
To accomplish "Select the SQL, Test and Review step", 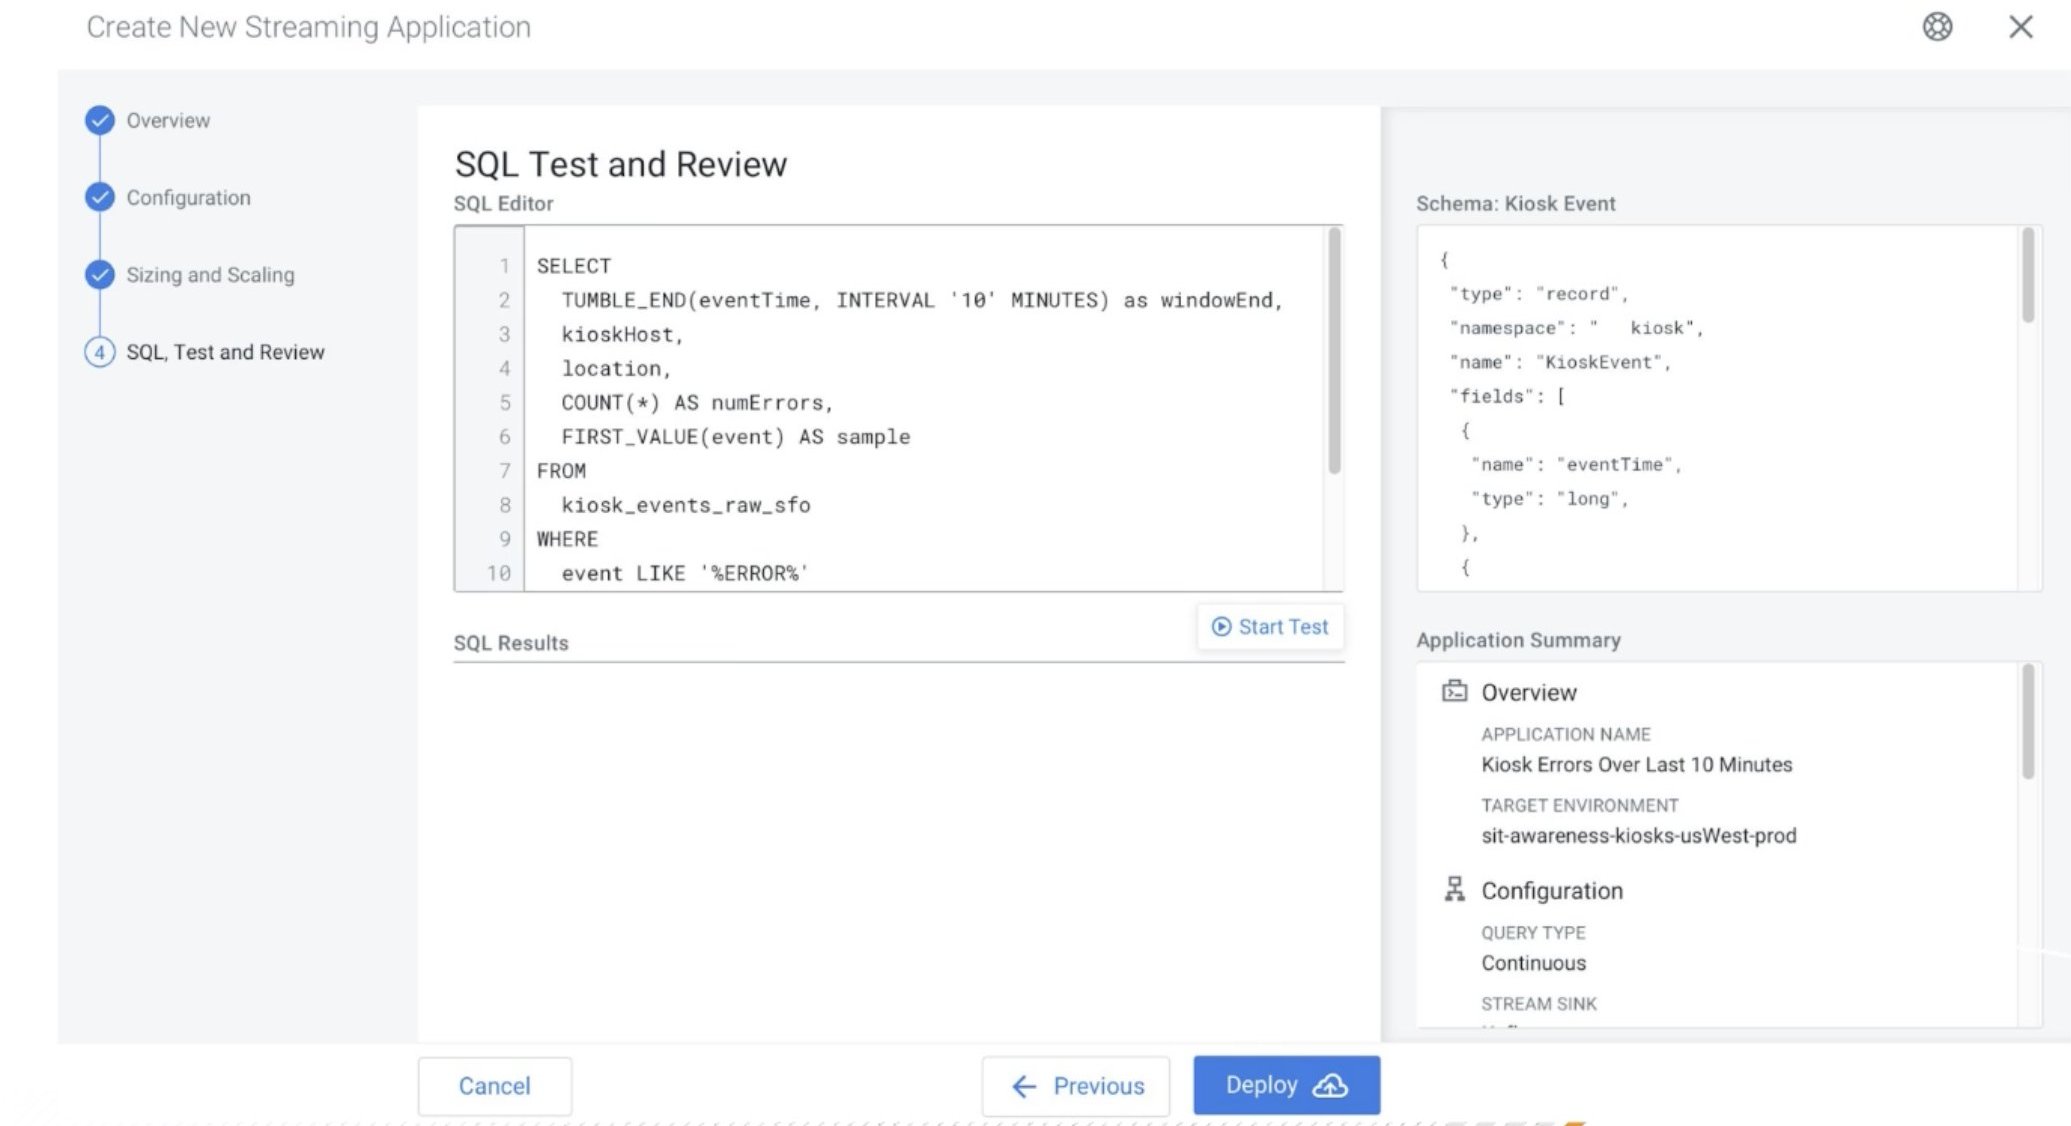I will click(x=225, y=352).
